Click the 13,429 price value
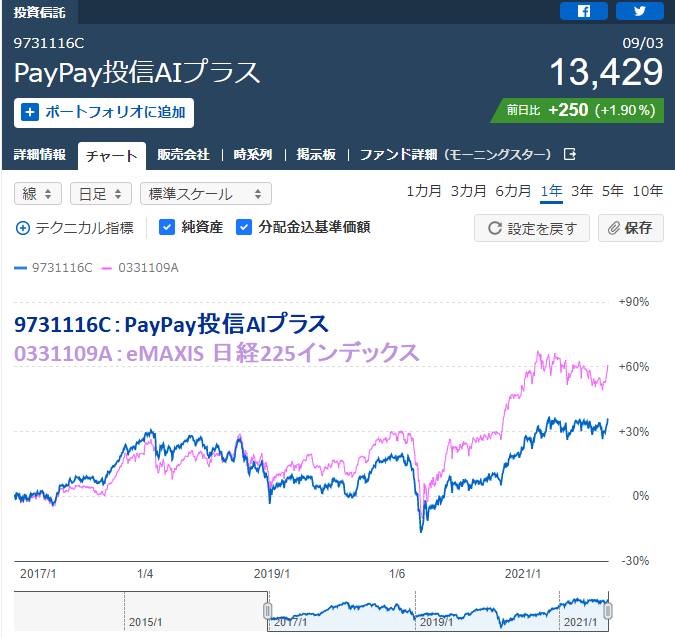Image resolution: width=675 pixels, height=638 pixels. pos(606,72)
